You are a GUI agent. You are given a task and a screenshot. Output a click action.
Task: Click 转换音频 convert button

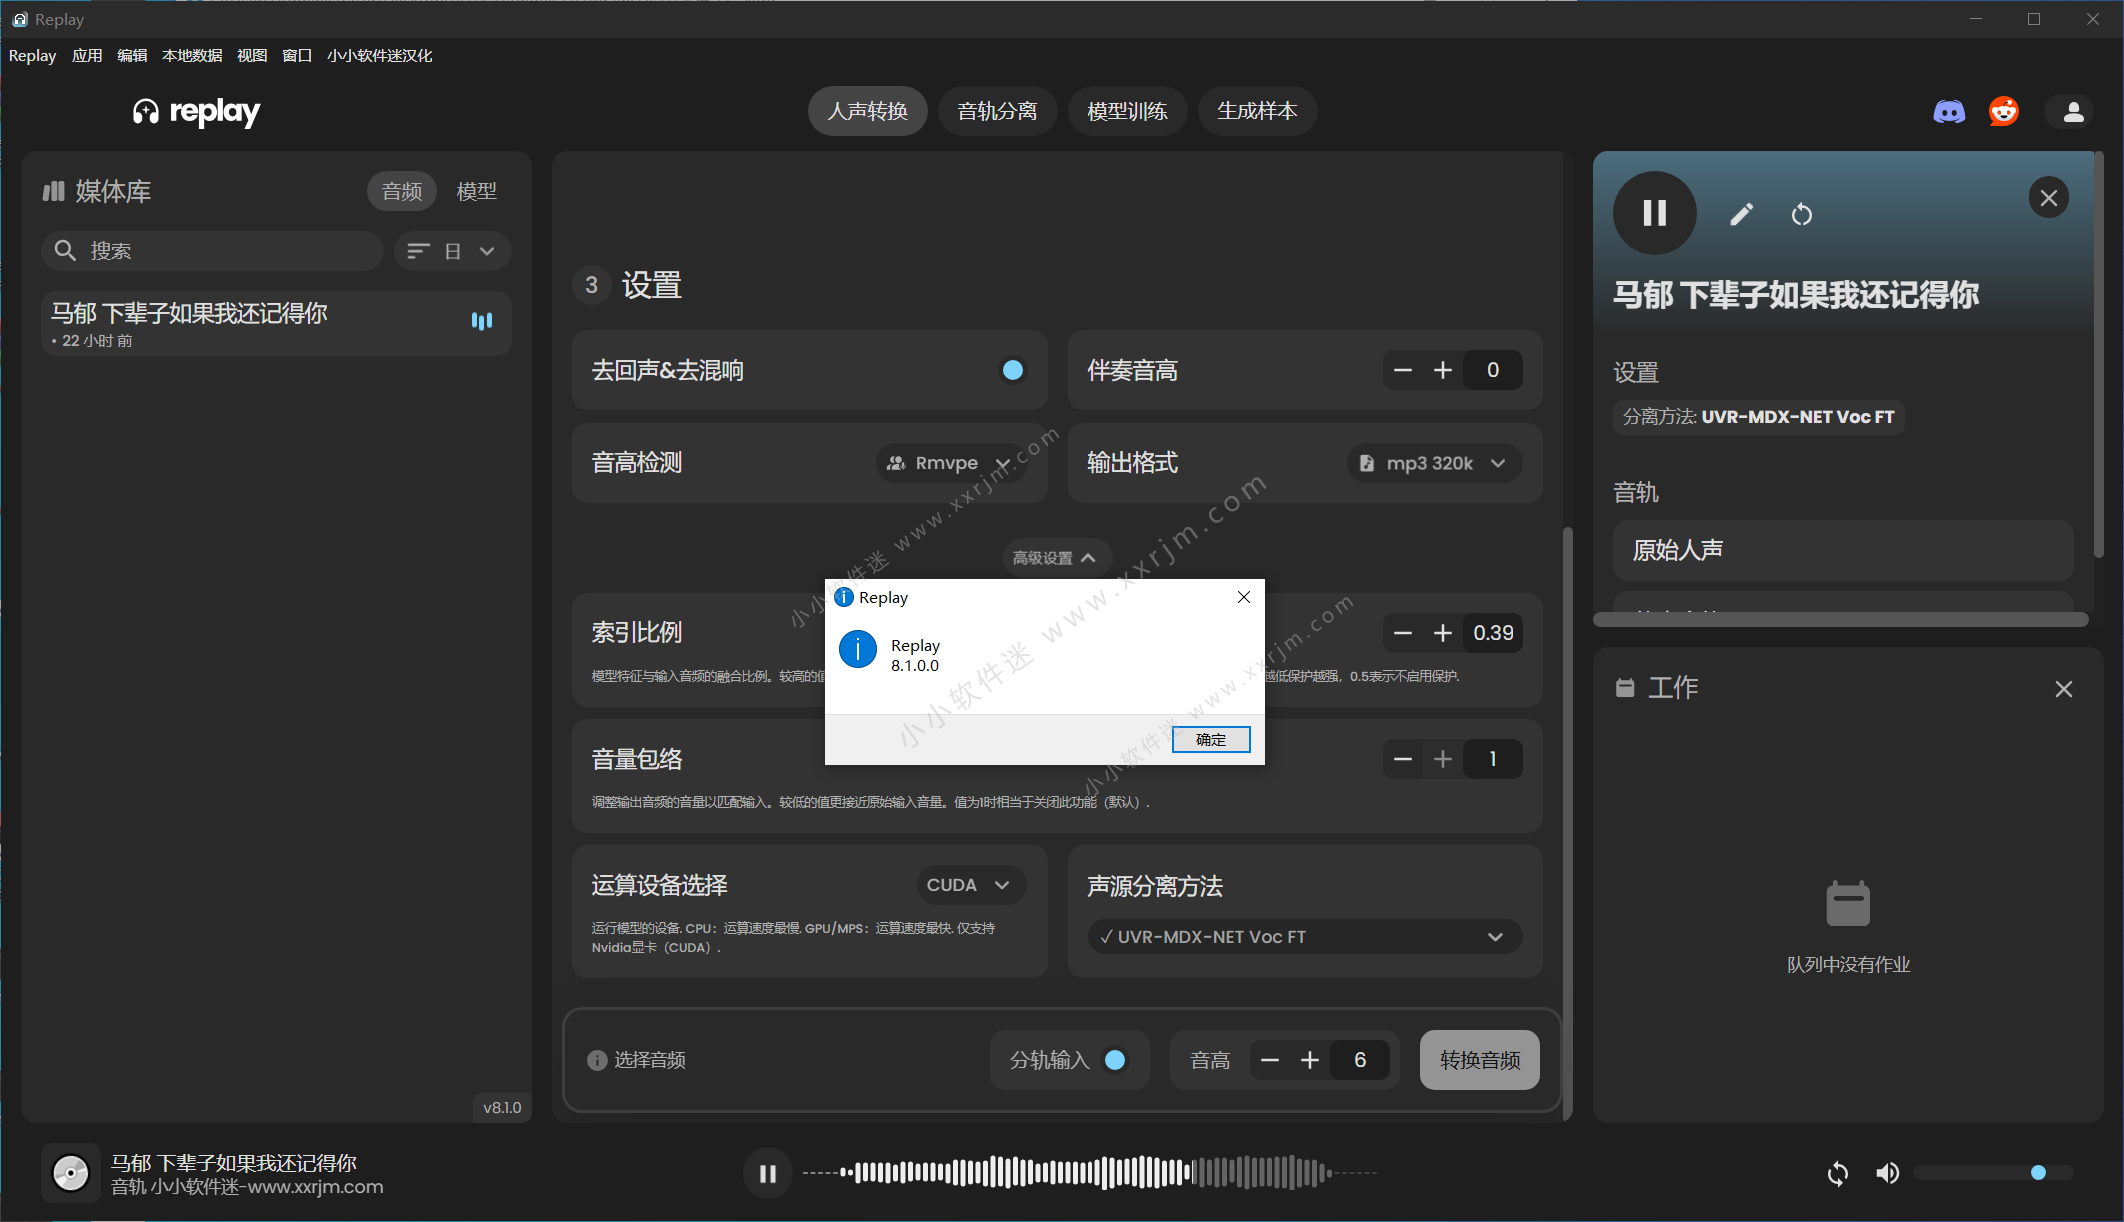1480,1060
